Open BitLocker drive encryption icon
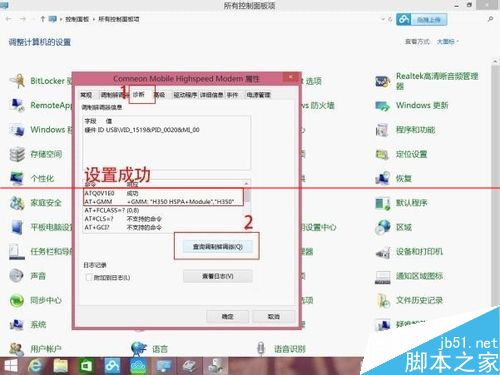Viewport: 500px width, 375px height. click(17, 81)
